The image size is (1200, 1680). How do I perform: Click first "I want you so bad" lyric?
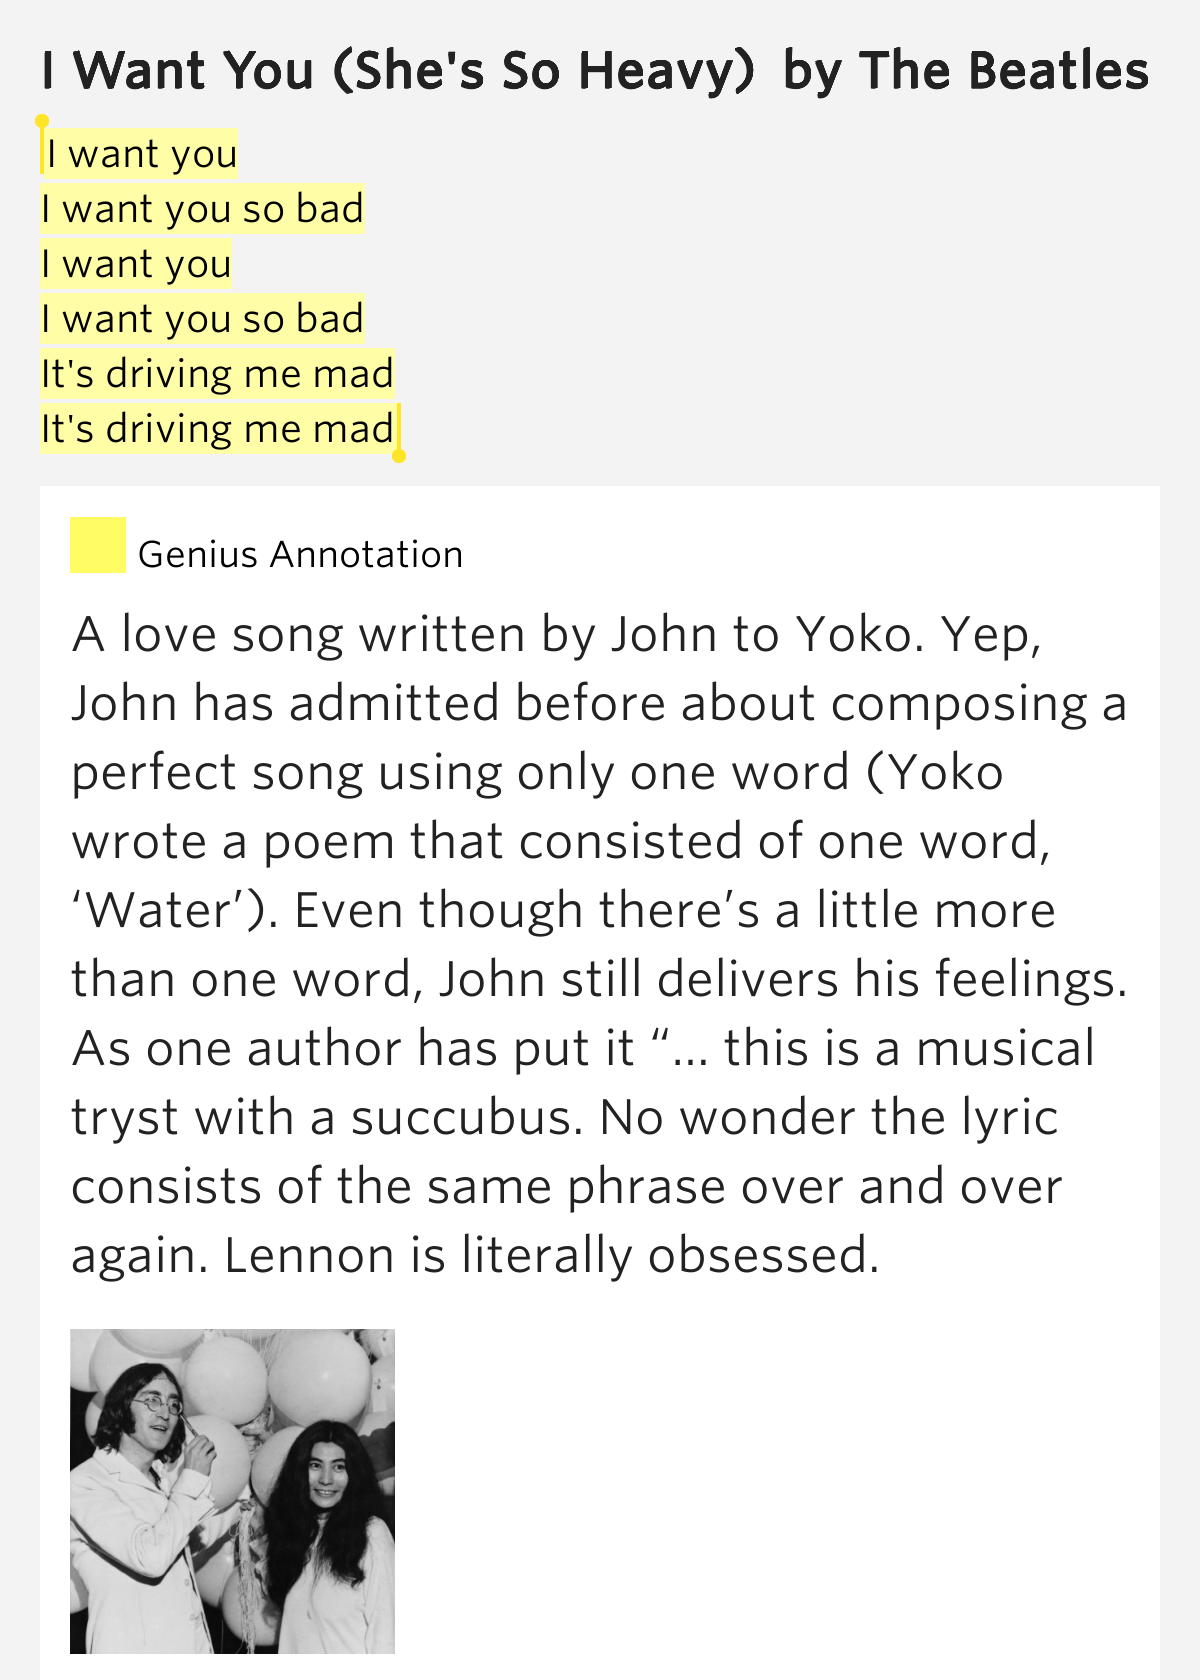pyautogui.click(x=202, y=209)
